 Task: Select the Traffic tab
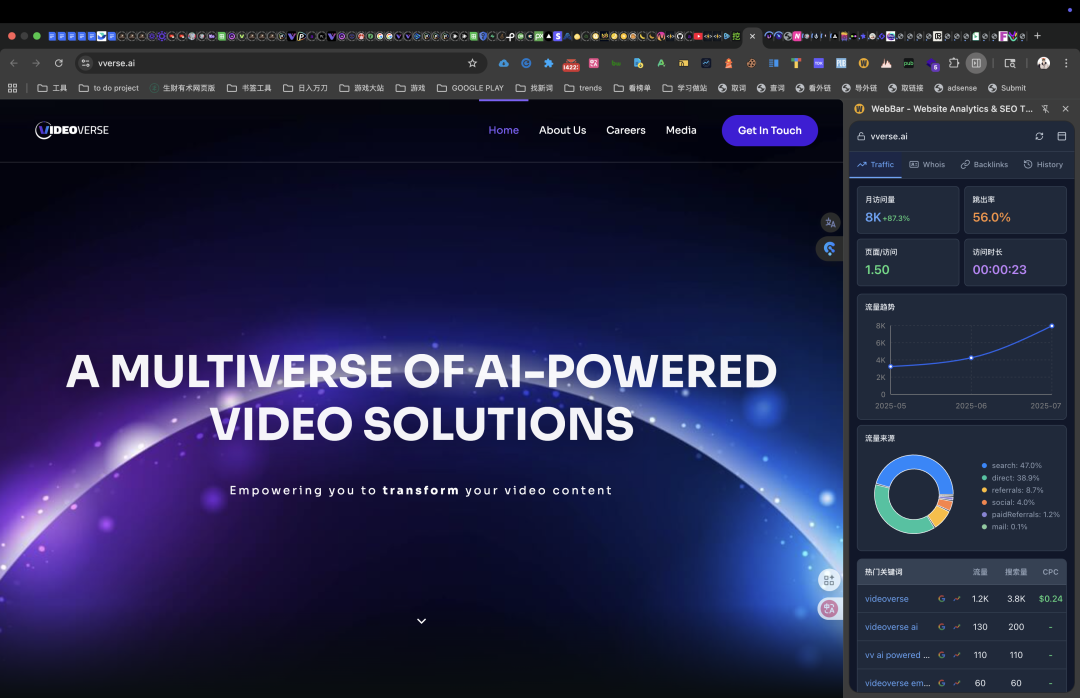(x=875, y=165)
